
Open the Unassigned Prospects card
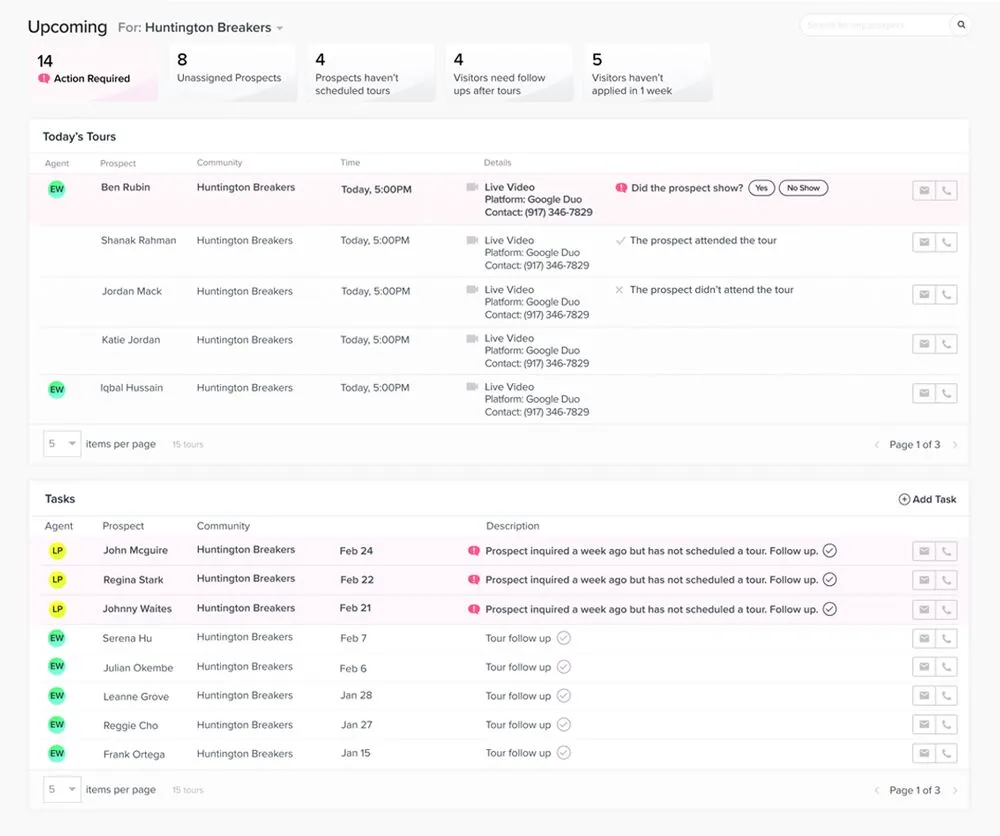[230, 72]
